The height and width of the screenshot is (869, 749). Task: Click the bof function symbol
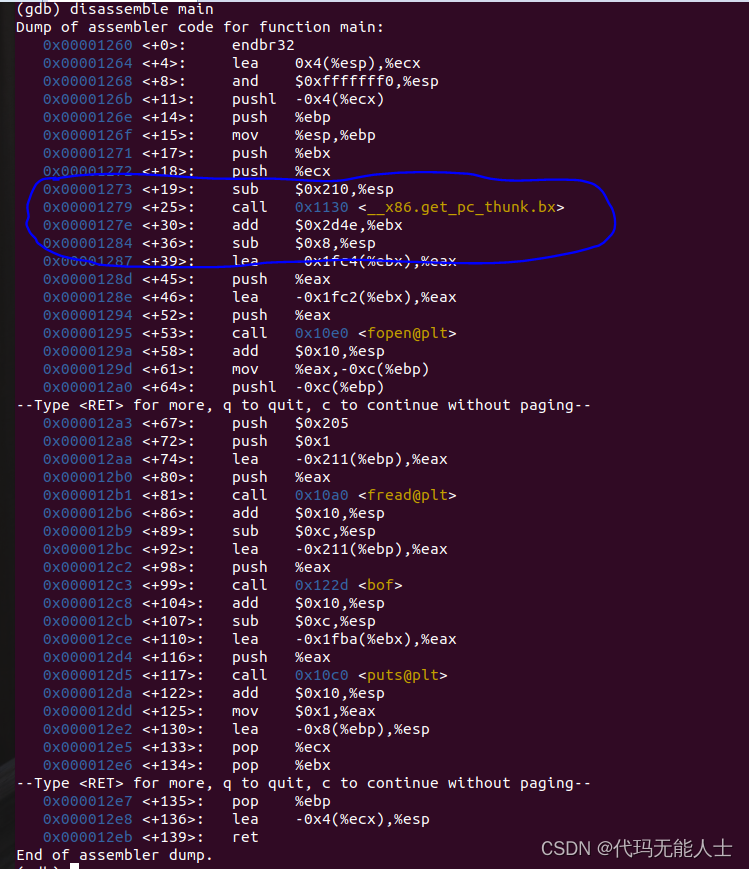380,585
